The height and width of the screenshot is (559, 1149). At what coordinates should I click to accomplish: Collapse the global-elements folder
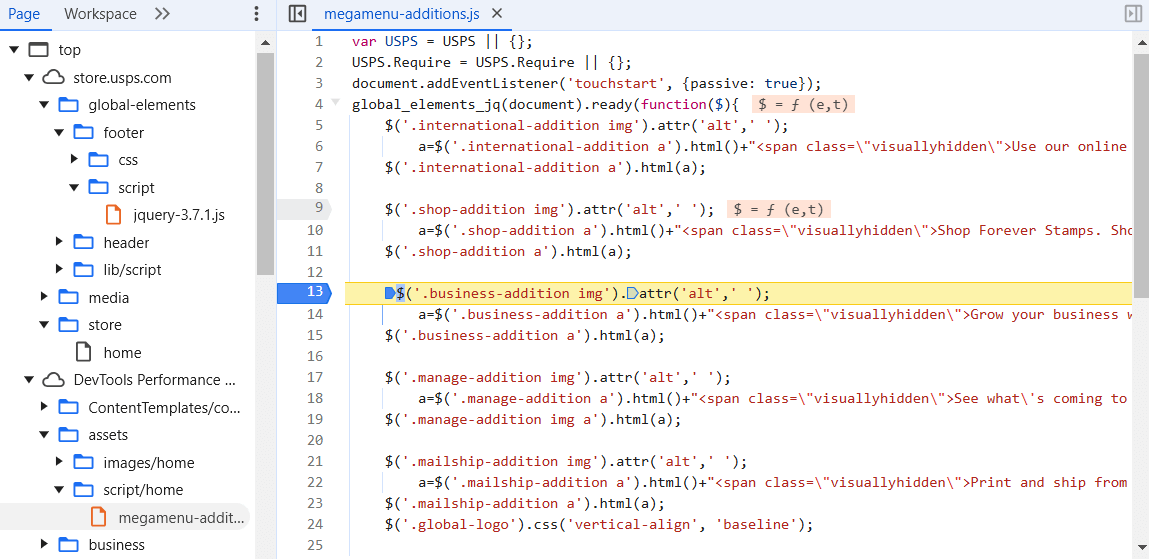[44, 105]
